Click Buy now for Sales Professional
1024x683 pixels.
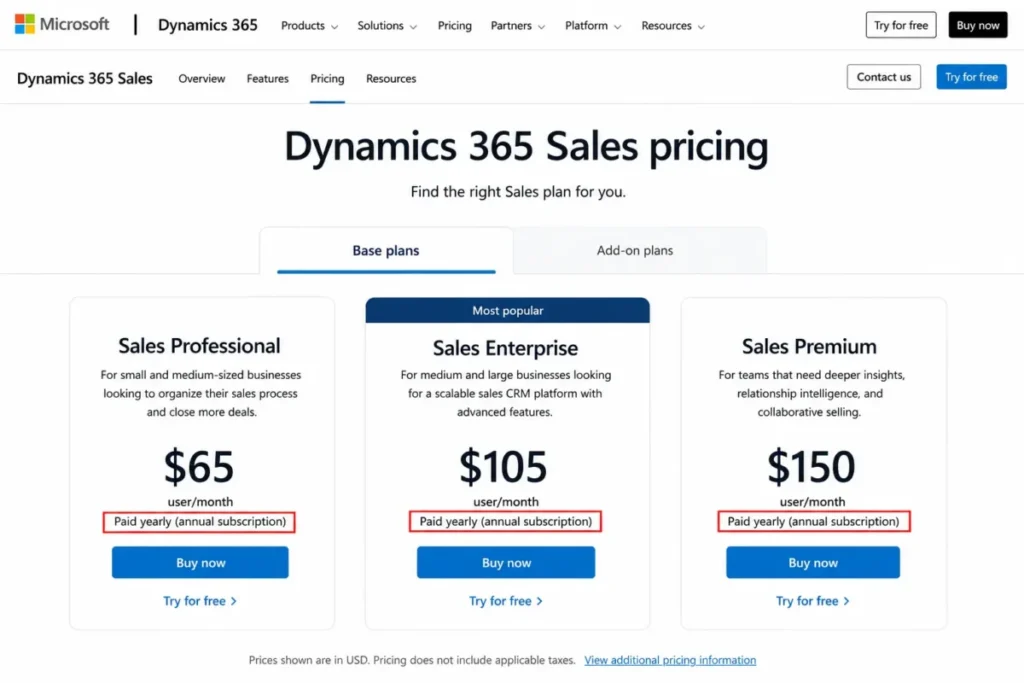[200, 562]
